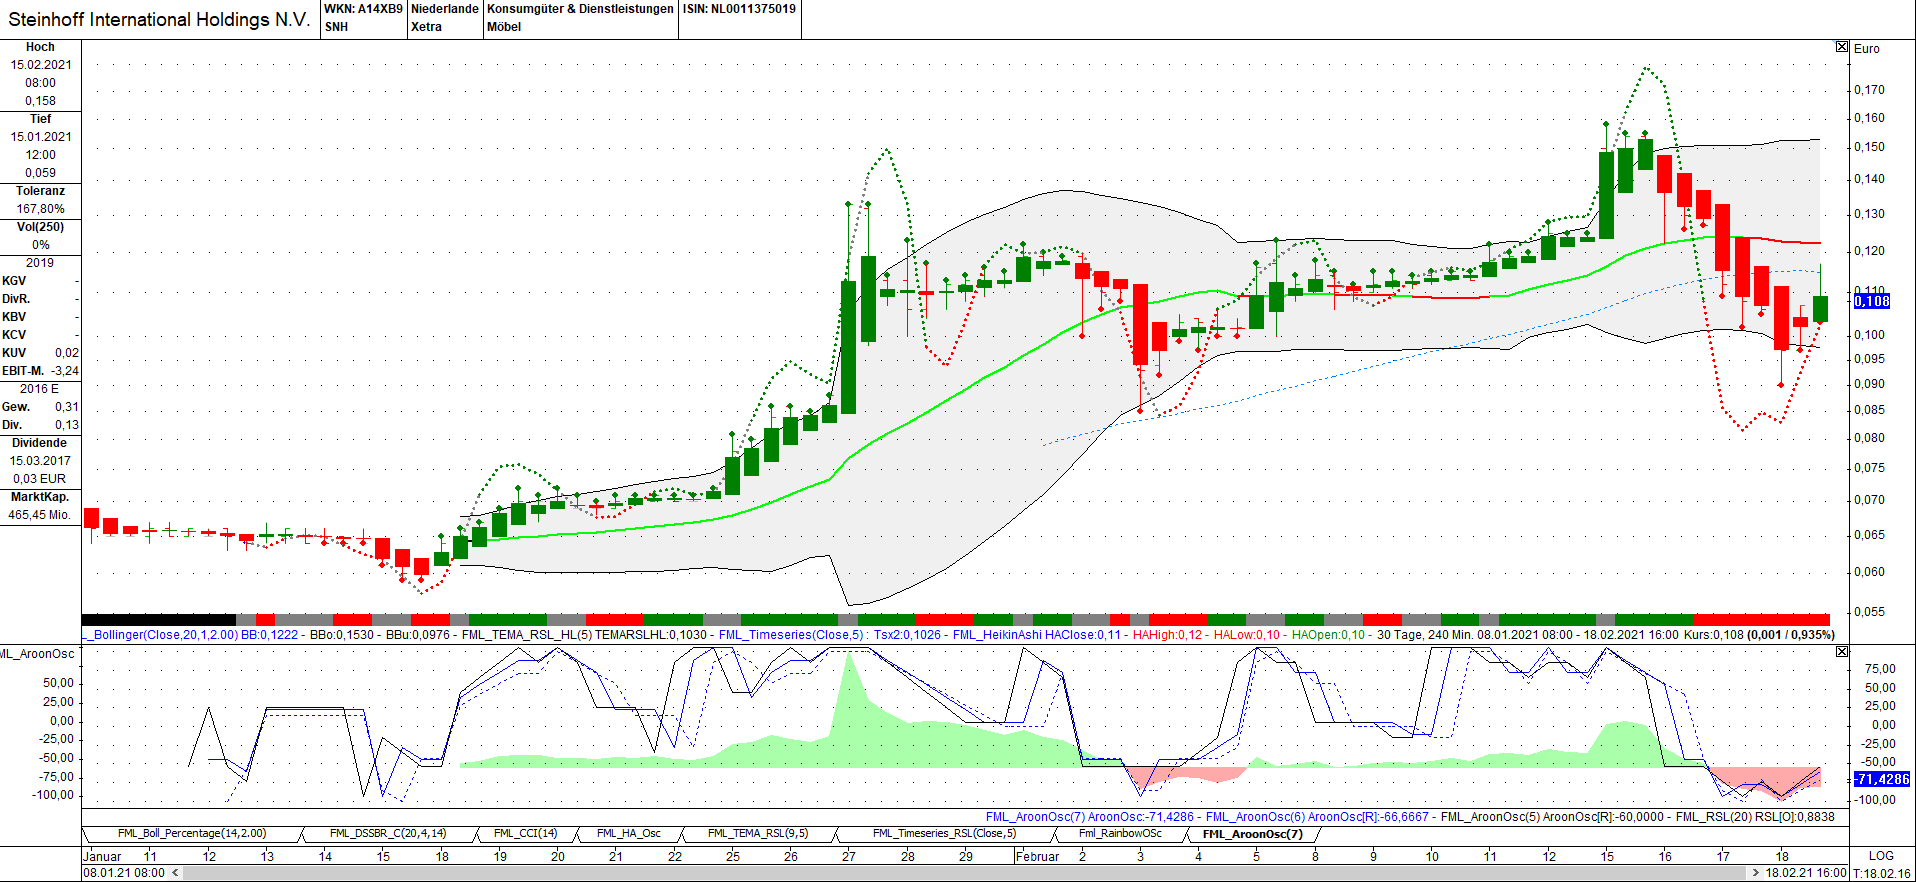Click the FML_TEMA_RSL_HL(5) legend entry
The image size is (1916, 882).
526,635
